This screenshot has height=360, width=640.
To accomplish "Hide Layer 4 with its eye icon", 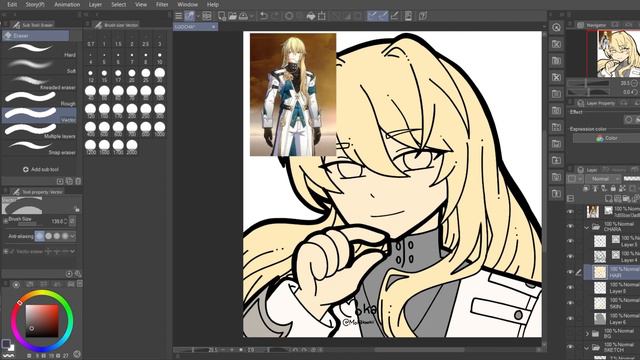I will click(x=571, y=256).
